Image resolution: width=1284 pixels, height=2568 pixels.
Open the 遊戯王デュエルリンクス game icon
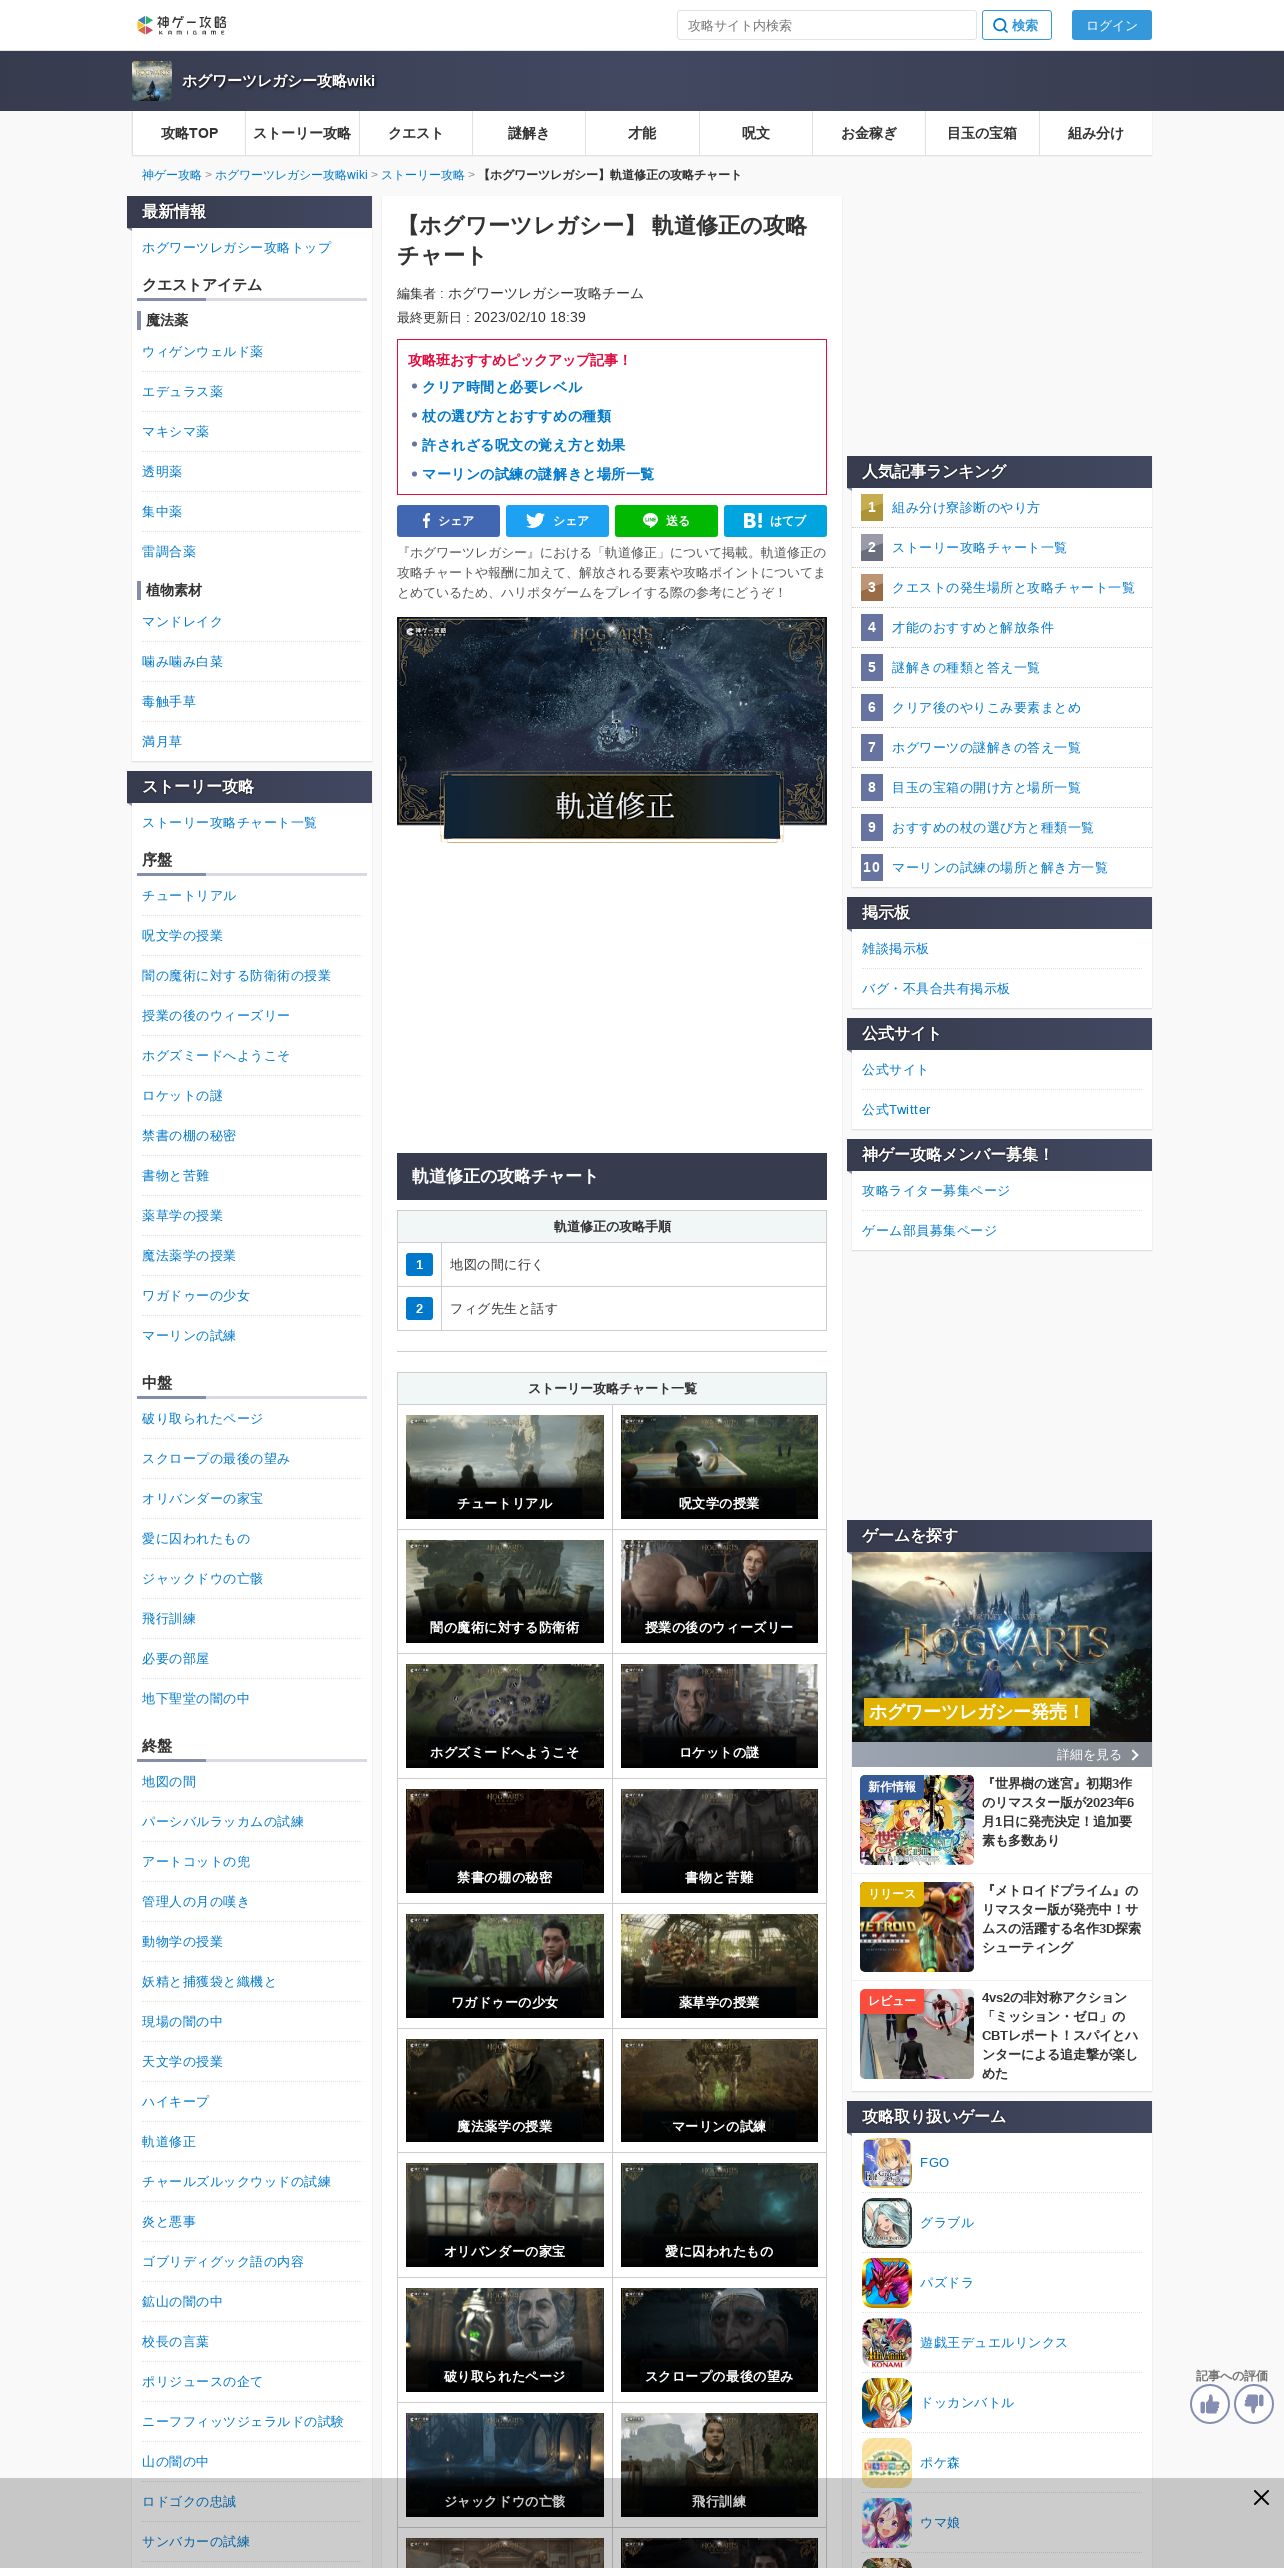coord(887,2343)
